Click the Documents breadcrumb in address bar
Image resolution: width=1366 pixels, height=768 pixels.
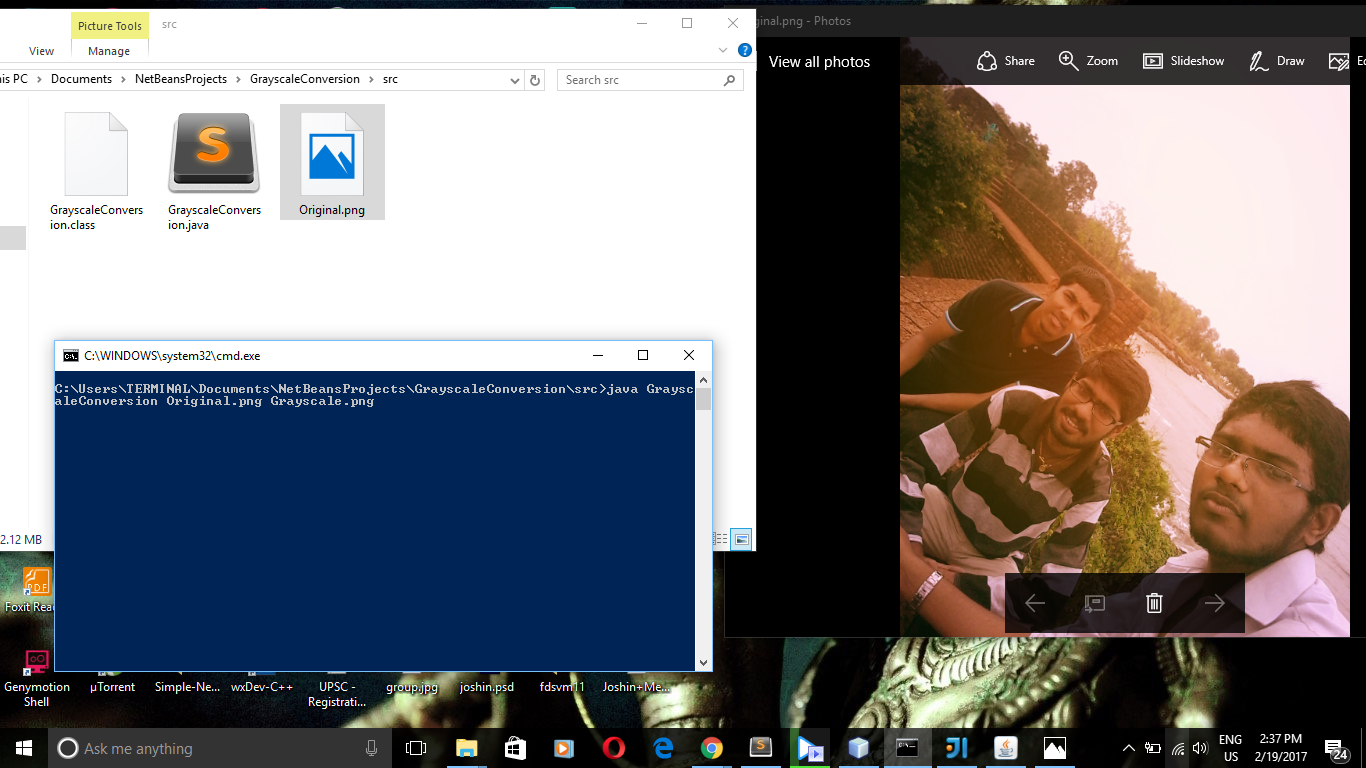[x=81, y=79]
